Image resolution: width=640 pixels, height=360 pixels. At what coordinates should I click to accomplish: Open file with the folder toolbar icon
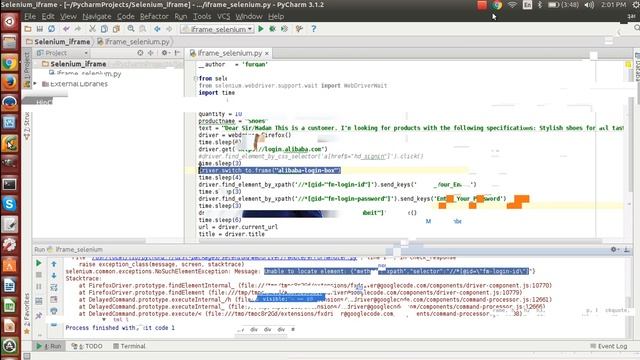click(x=28, y=29)
